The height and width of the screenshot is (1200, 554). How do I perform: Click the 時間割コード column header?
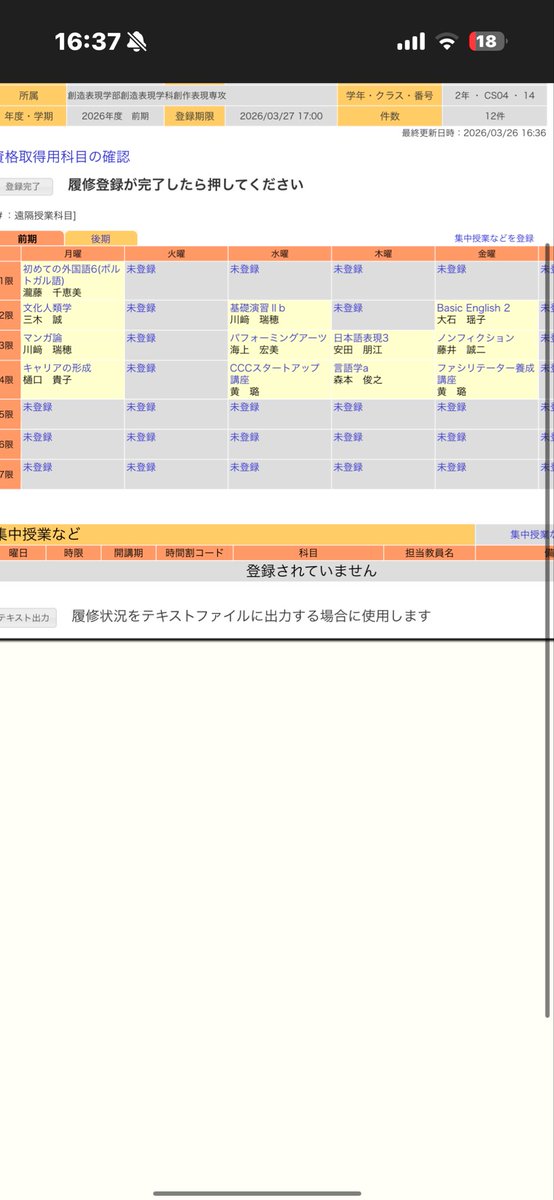click(195, 552)
